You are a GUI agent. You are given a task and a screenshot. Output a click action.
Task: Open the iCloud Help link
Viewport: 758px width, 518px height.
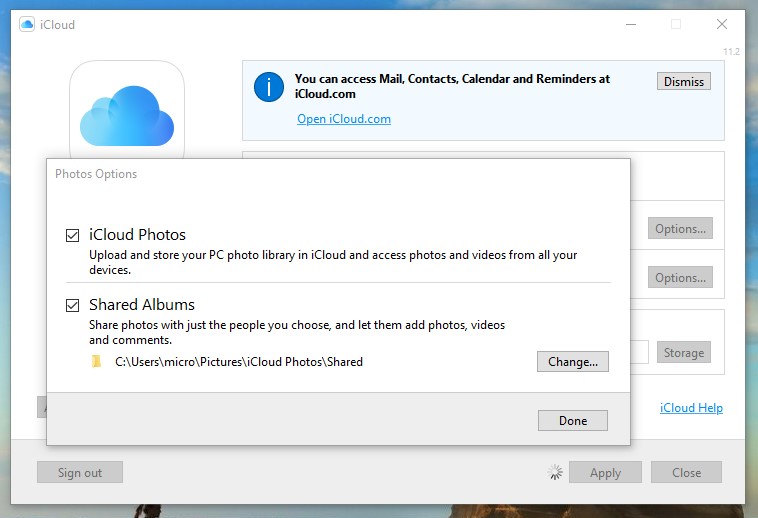pos(691,408)
